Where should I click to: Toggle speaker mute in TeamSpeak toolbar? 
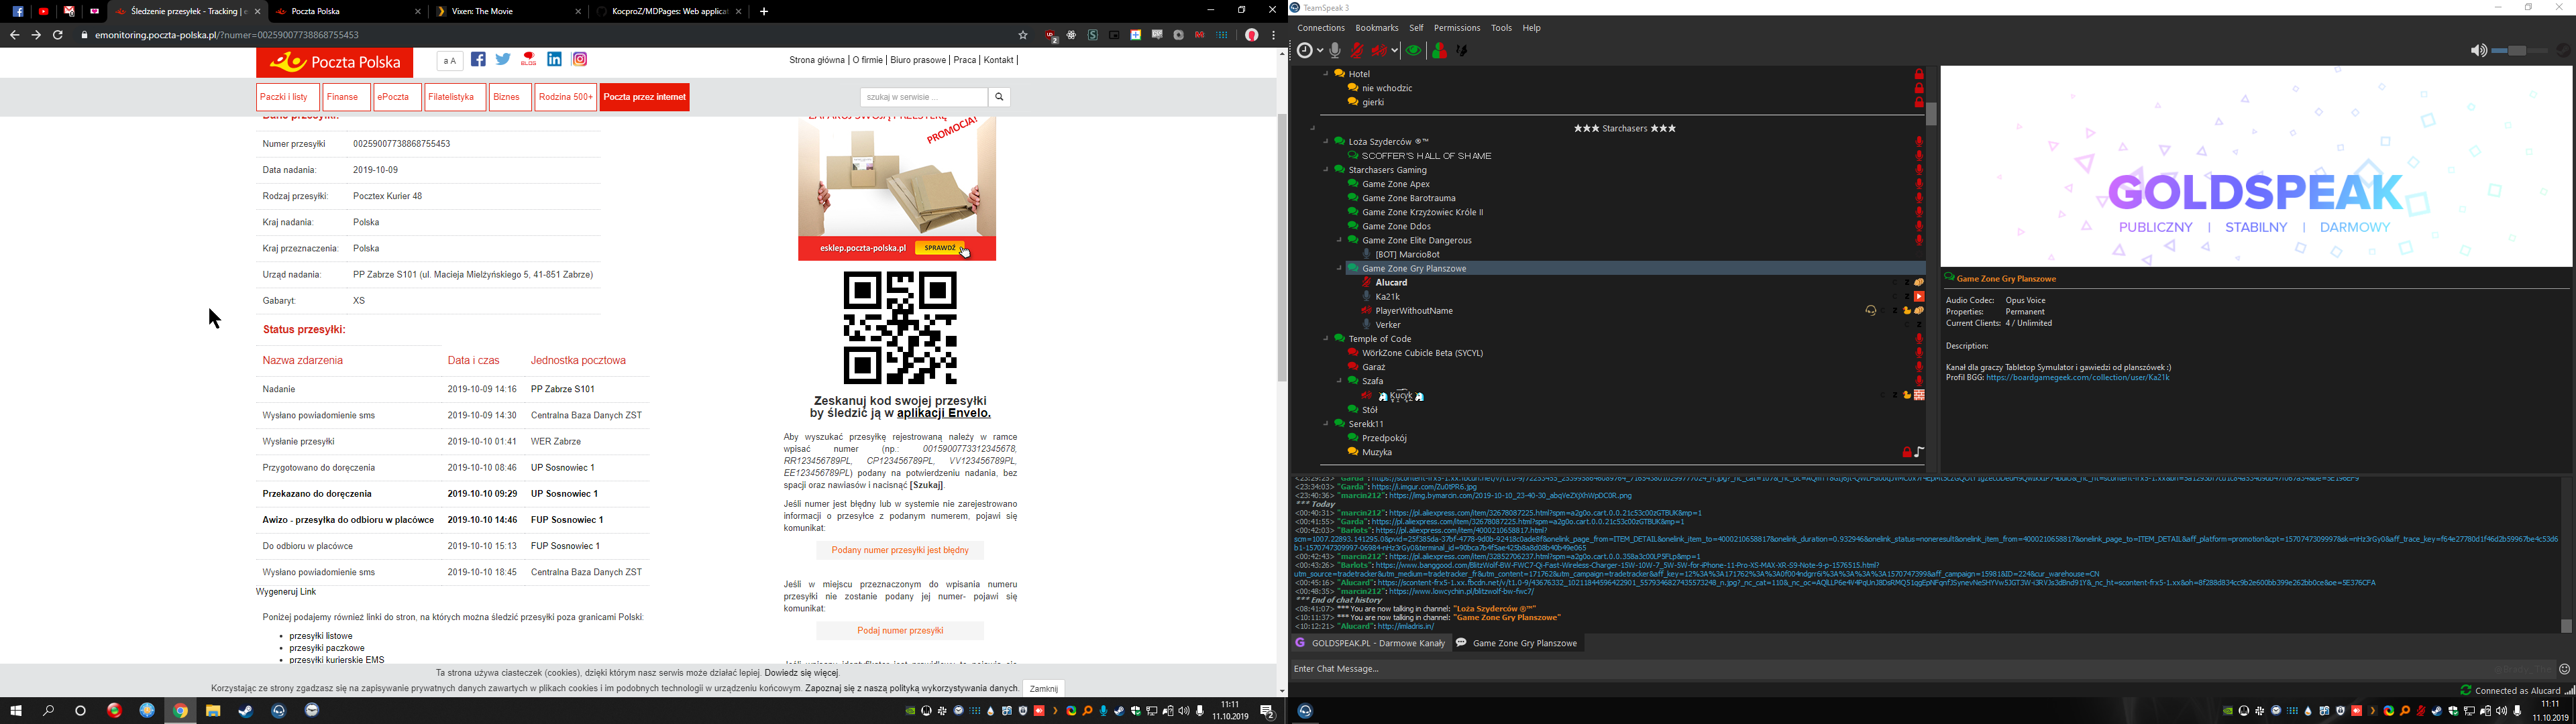click(x=1381, y=50)
